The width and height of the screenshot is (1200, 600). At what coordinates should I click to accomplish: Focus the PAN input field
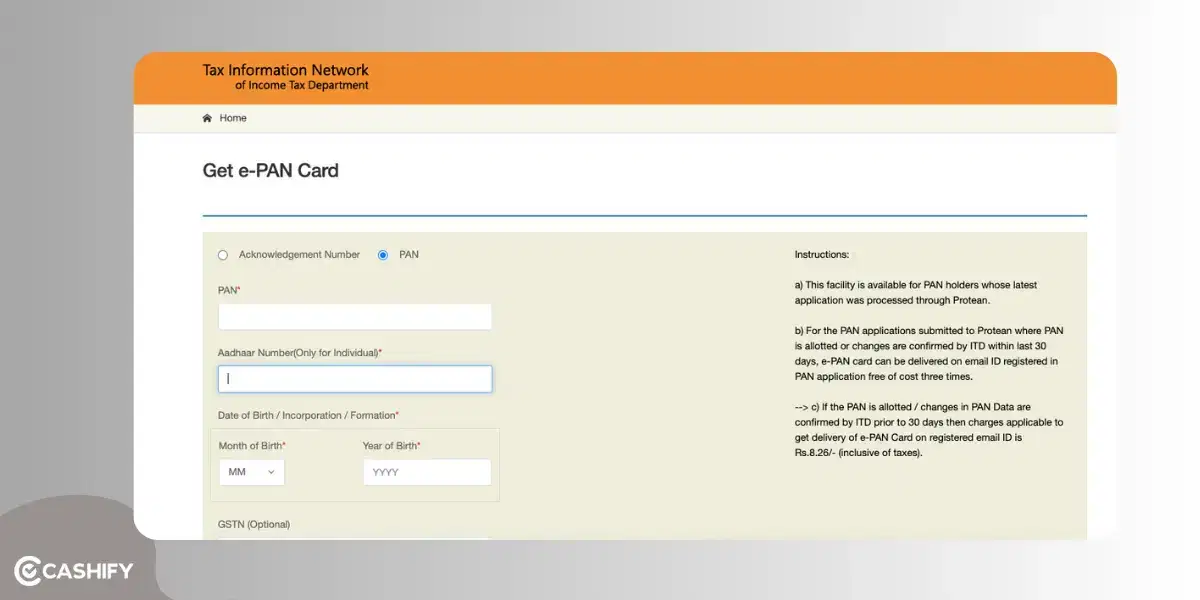pyautogui.click(x=355, y=317)
